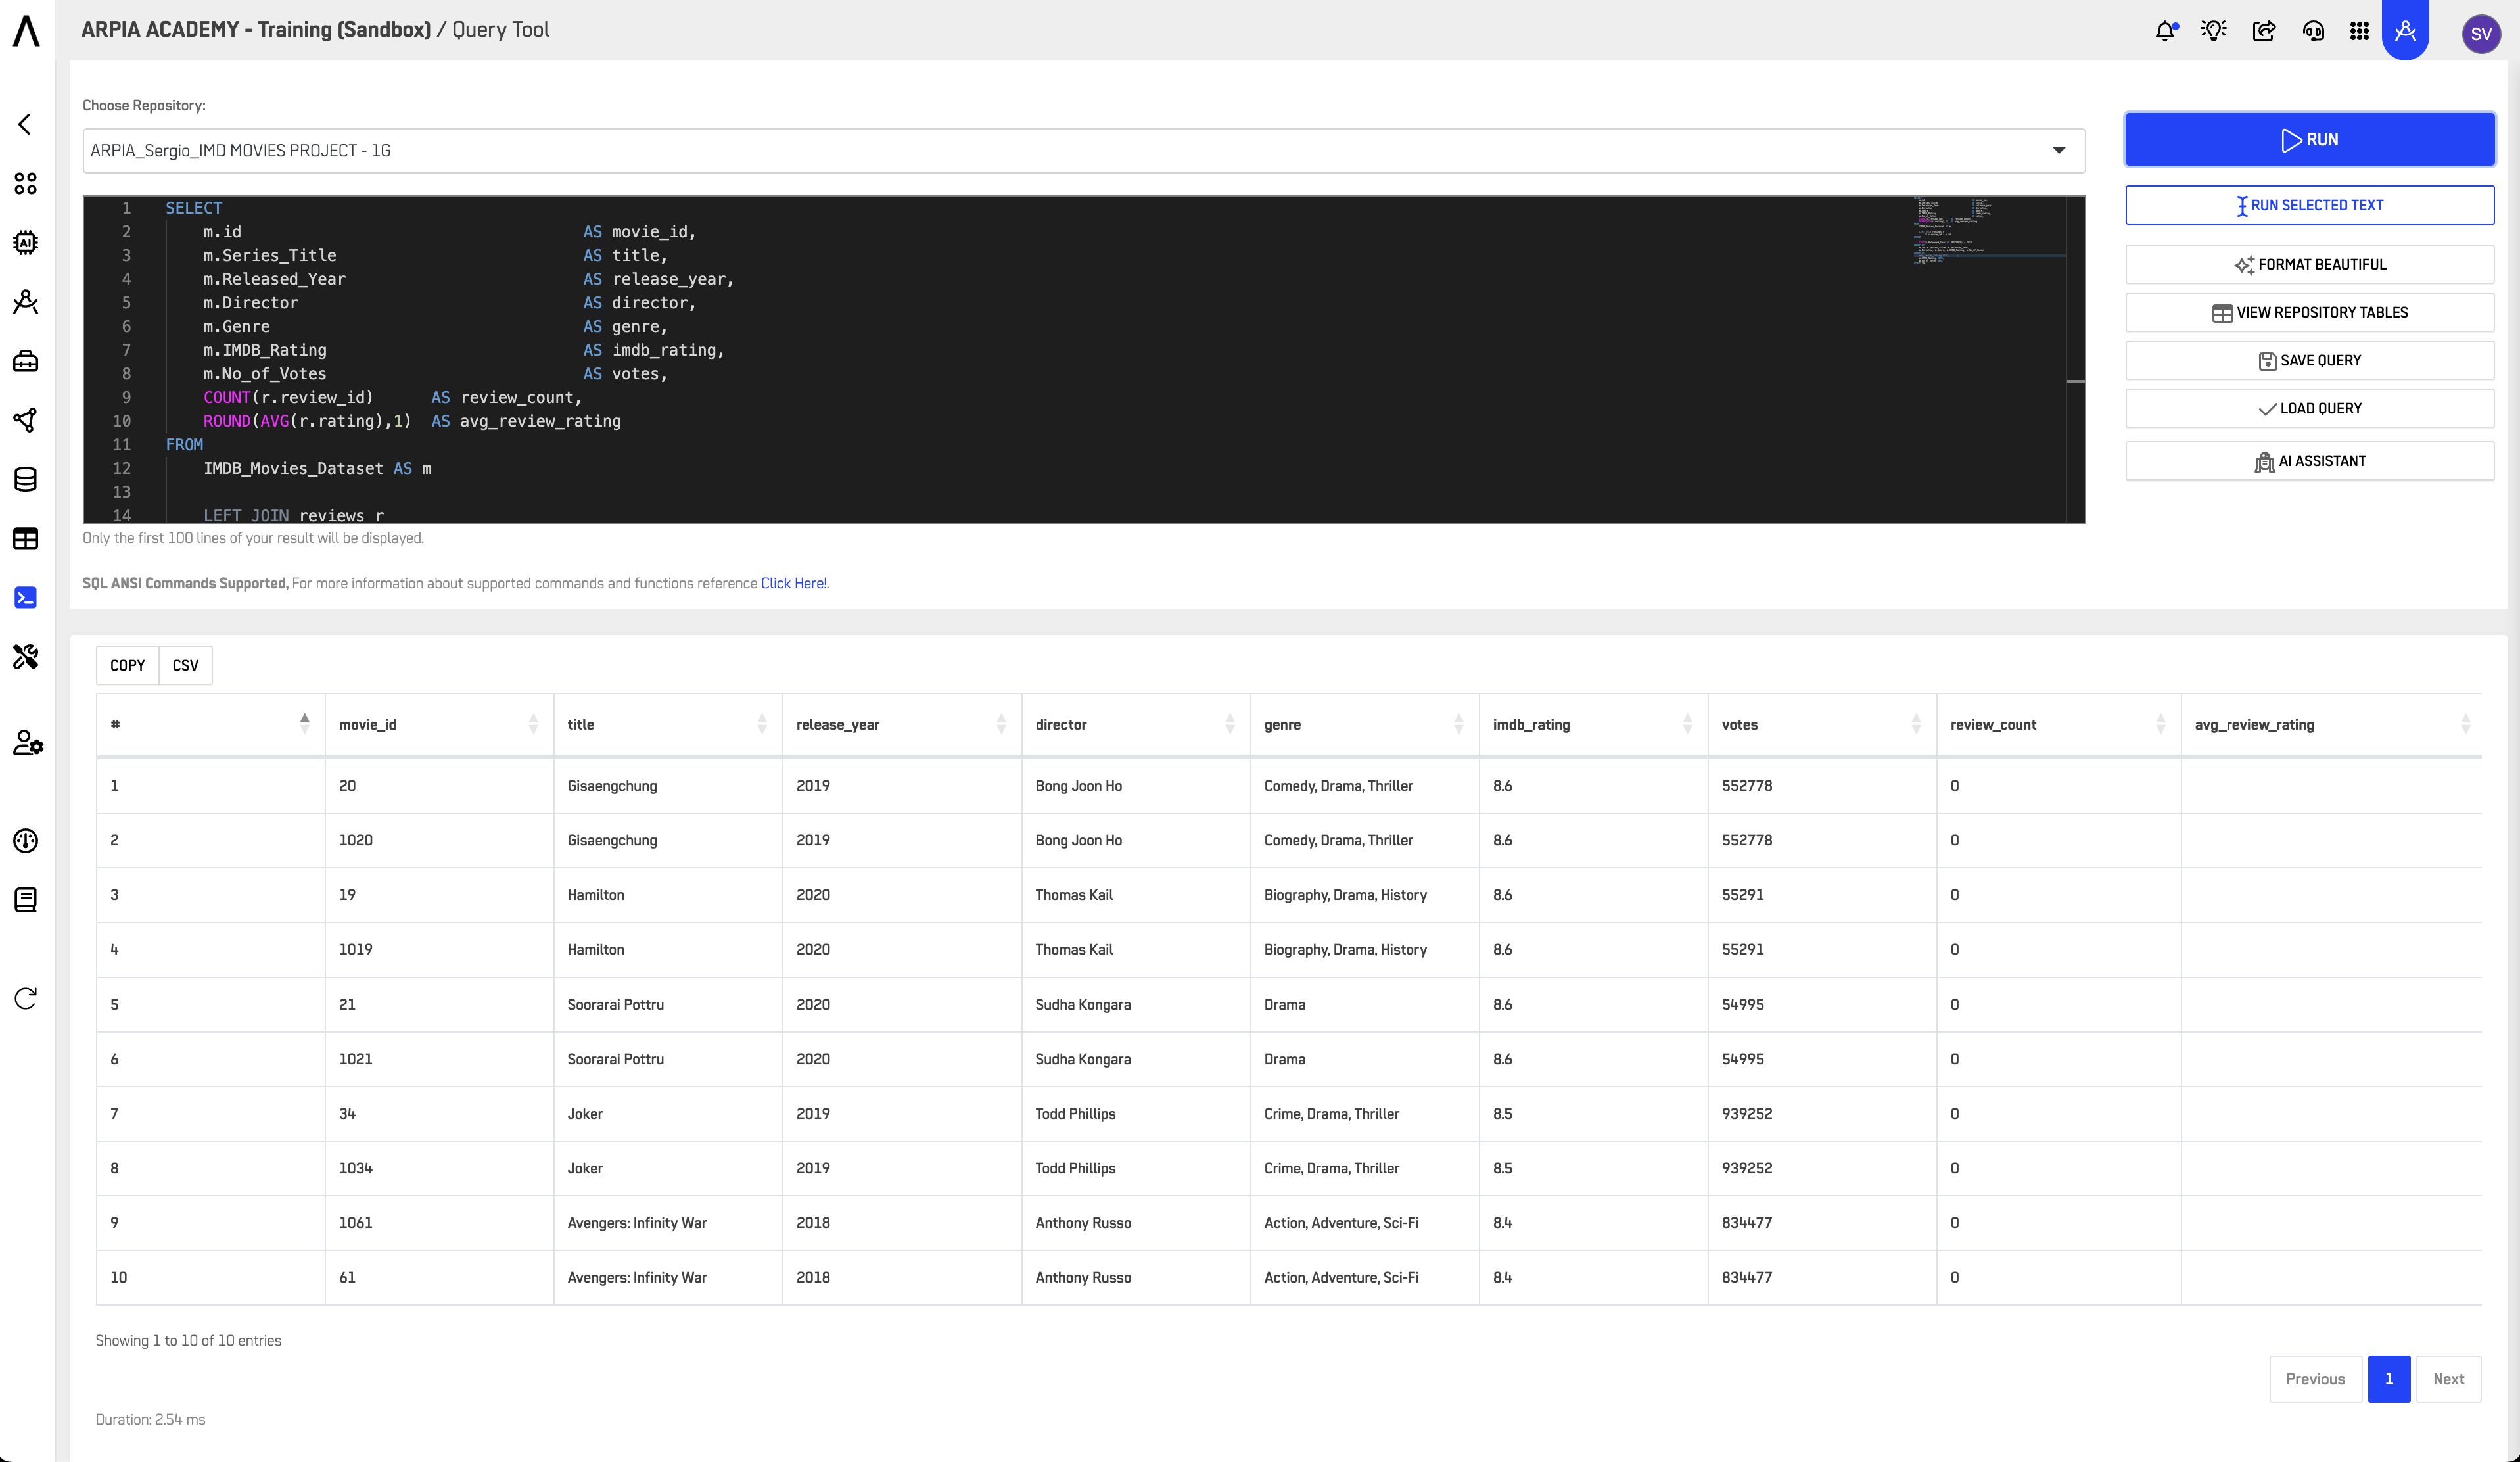Open the user settings sidebar icon
Screen dimensions: 2520x1462
(28, 742)
